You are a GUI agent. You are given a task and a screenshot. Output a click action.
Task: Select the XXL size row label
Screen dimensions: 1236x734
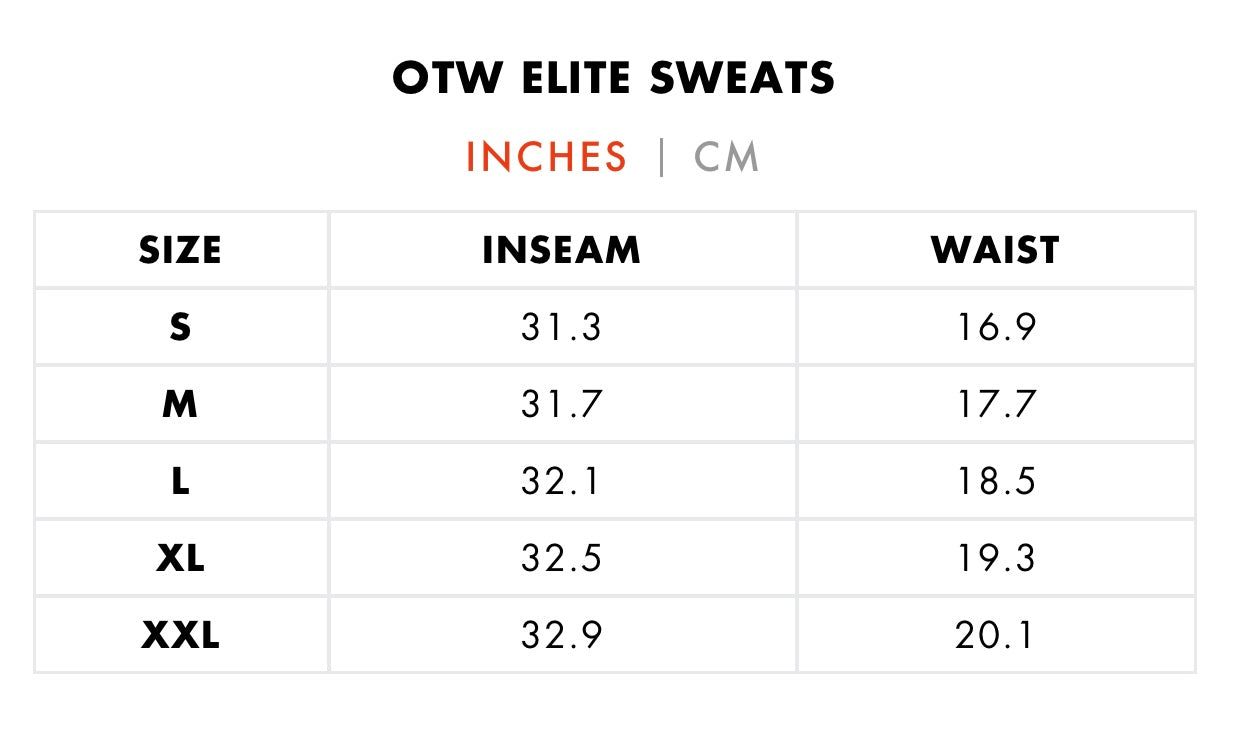(180, 635)
